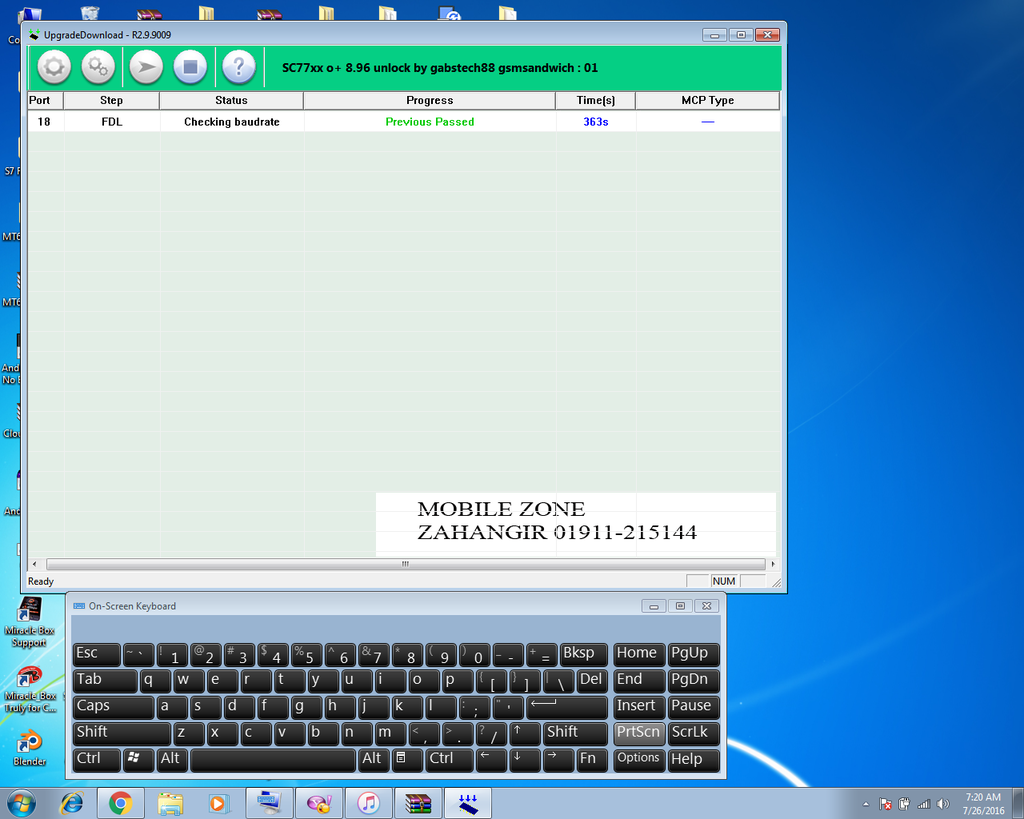Viewport: 1024px width, 819px height.
Task: Click the Status column header
Action: (231, 100)
